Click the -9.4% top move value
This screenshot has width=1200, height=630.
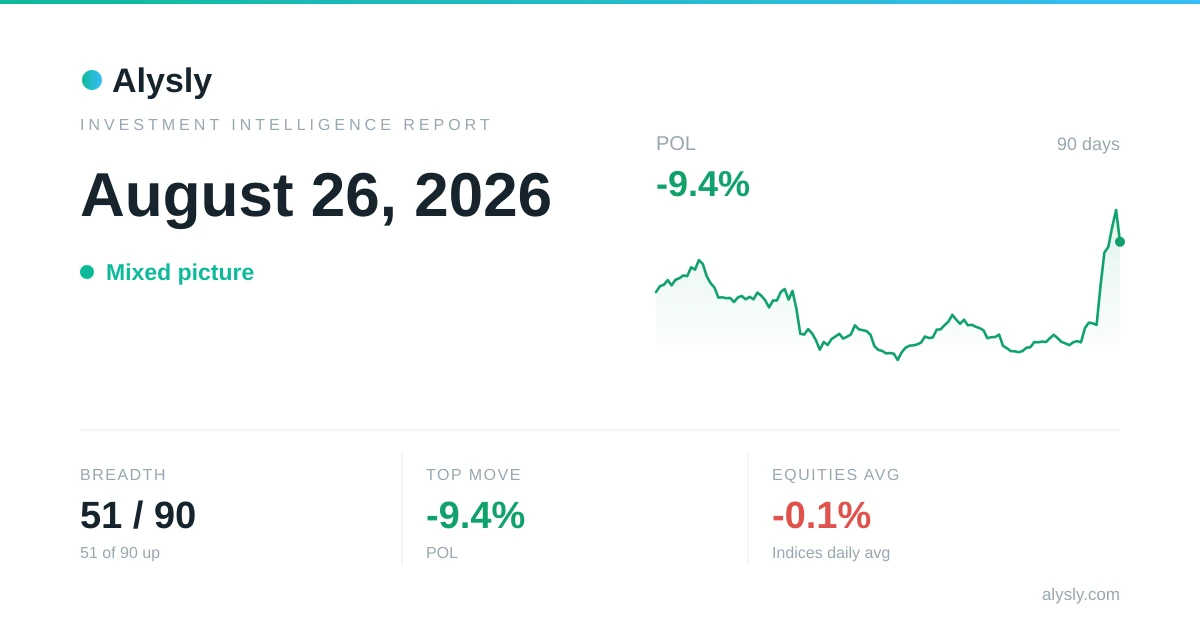coord(475,515)
